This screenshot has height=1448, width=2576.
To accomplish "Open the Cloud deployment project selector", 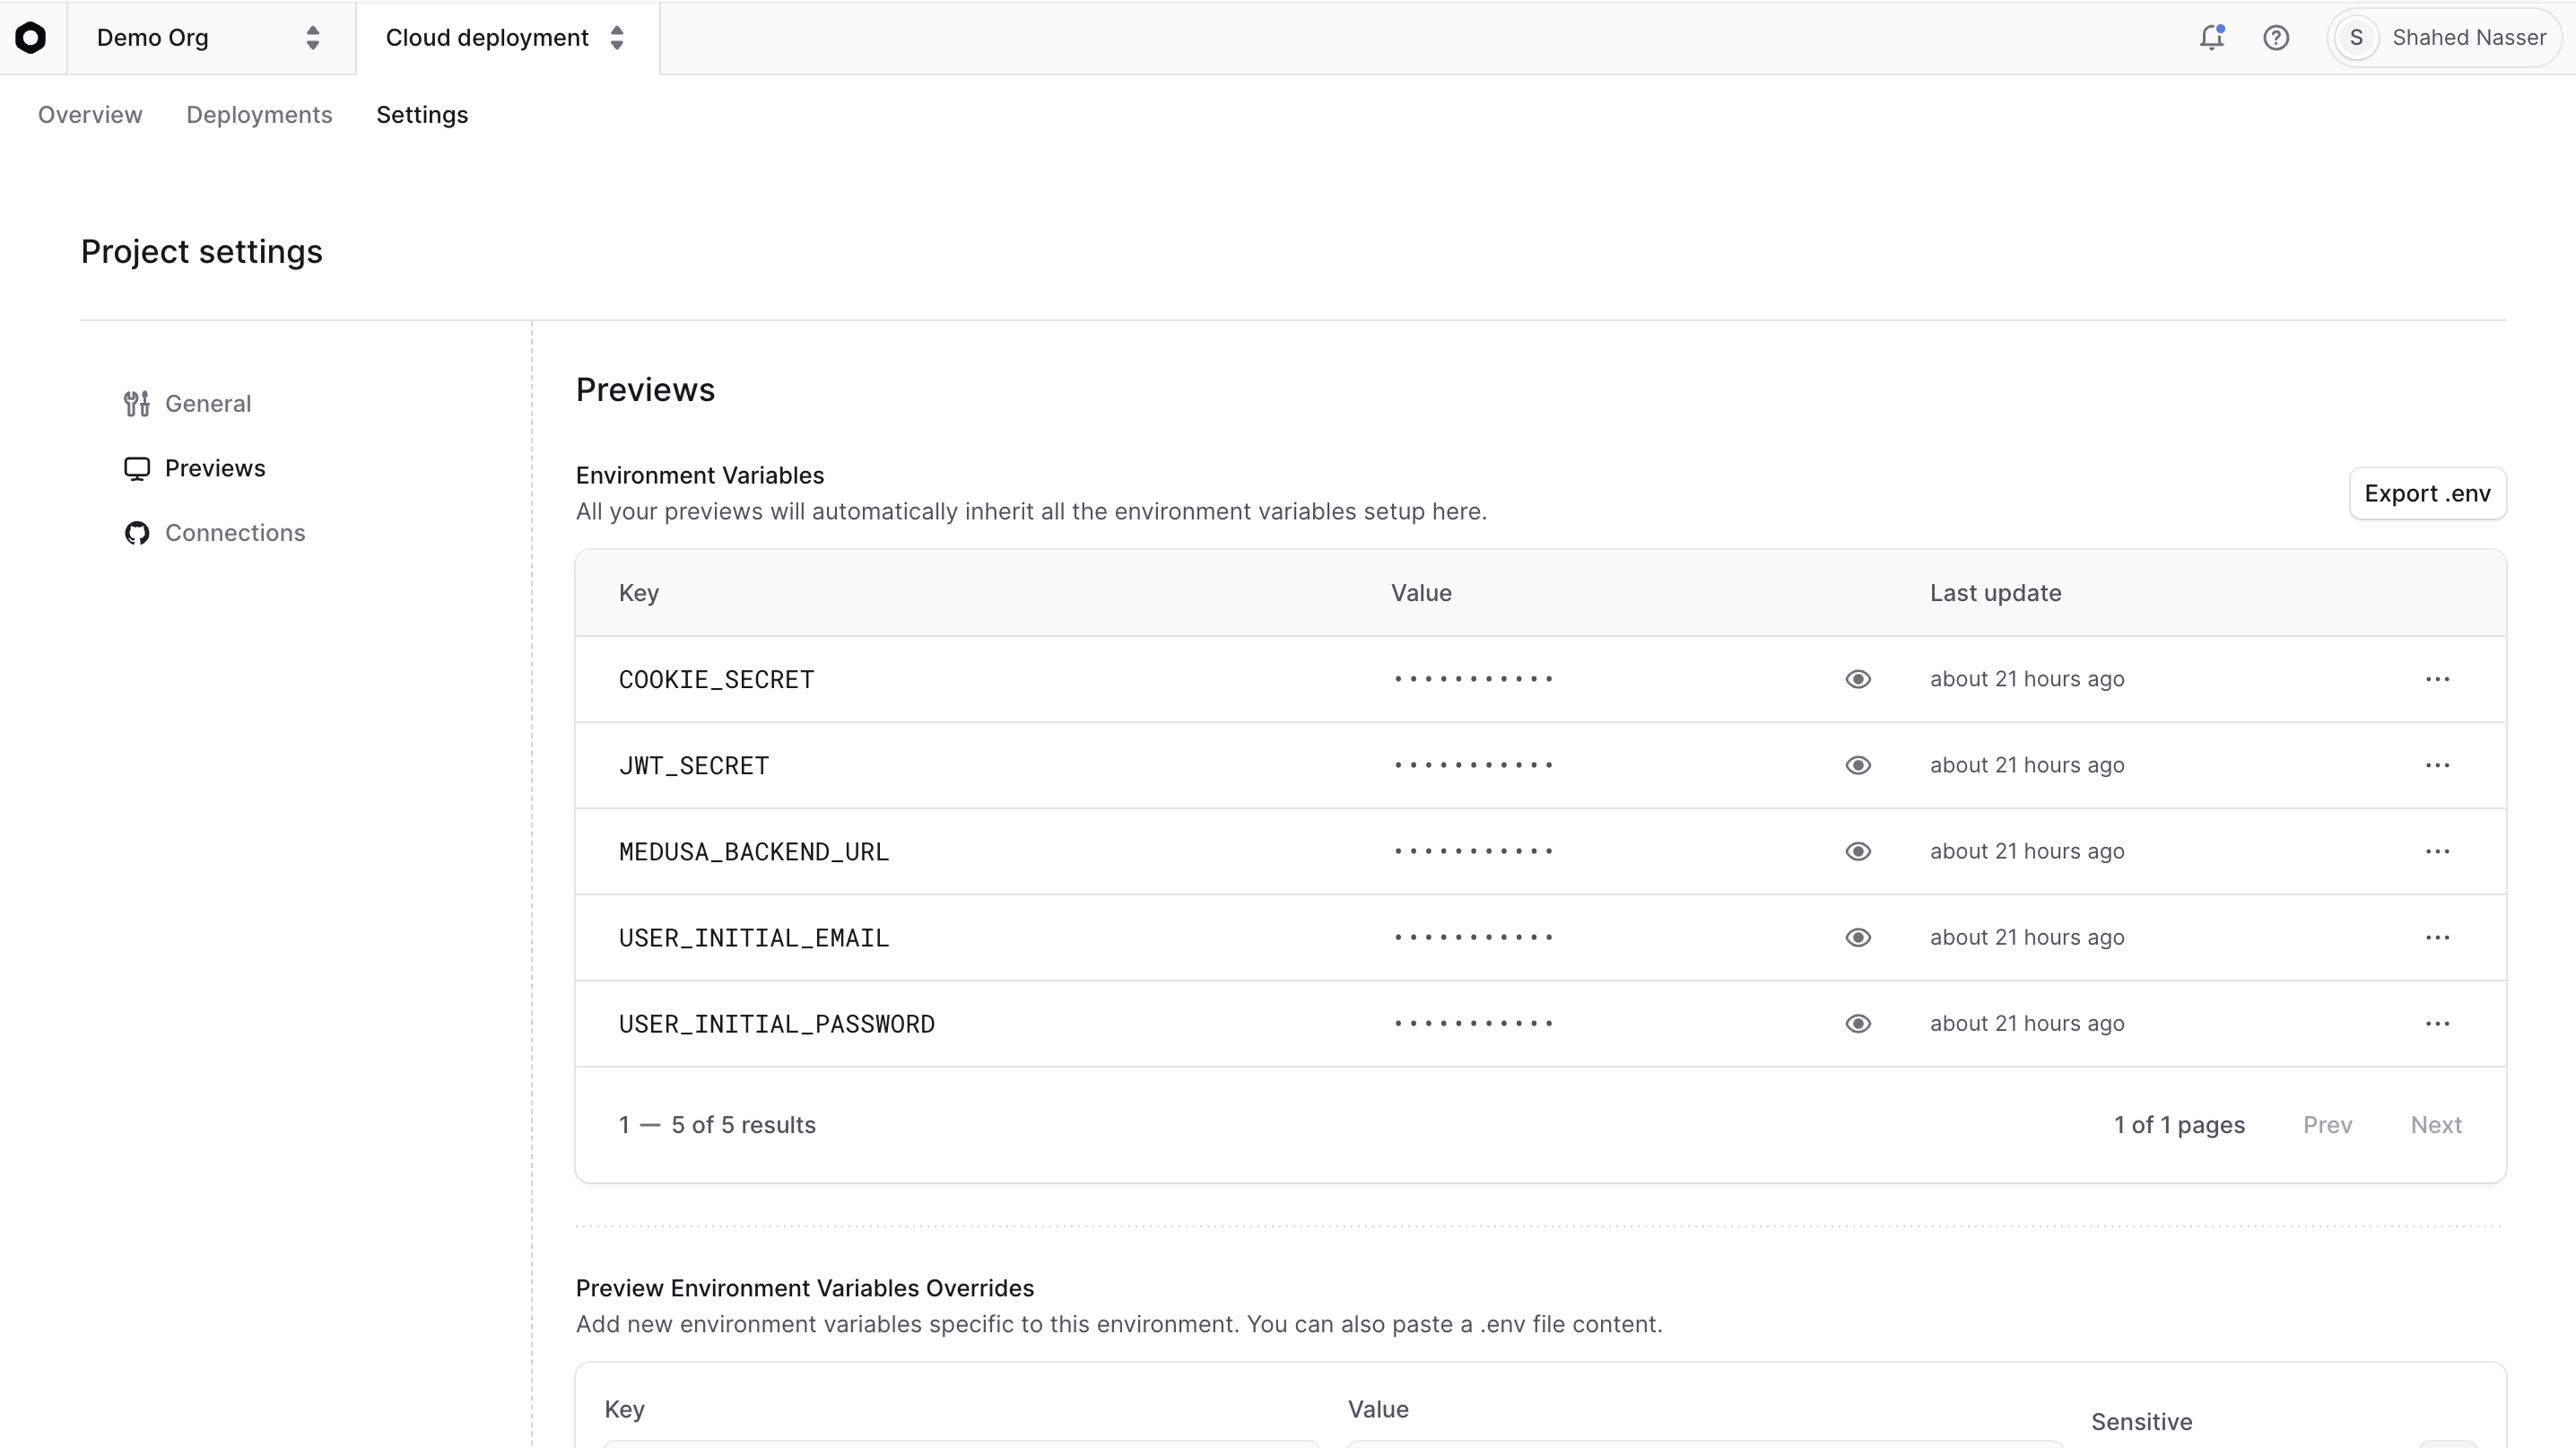I will coord(506,38).
